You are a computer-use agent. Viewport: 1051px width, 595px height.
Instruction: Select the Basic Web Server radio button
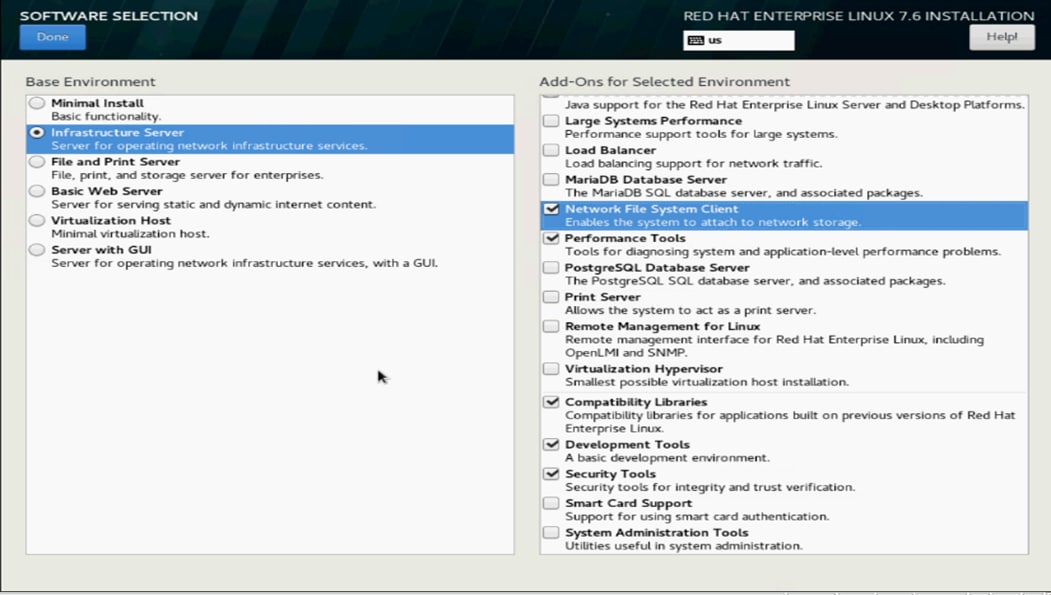click(x=37, y=191)
